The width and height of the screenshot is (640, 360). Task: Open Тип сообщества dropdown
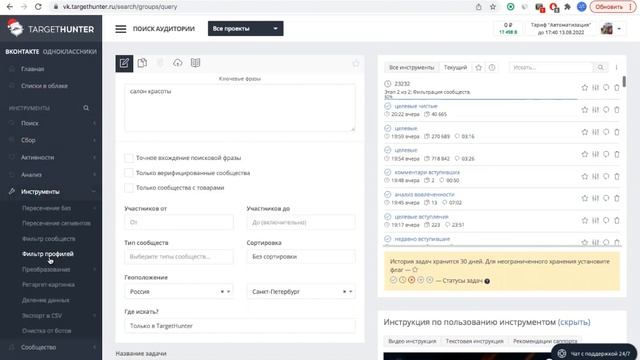(x=179, y=257)
